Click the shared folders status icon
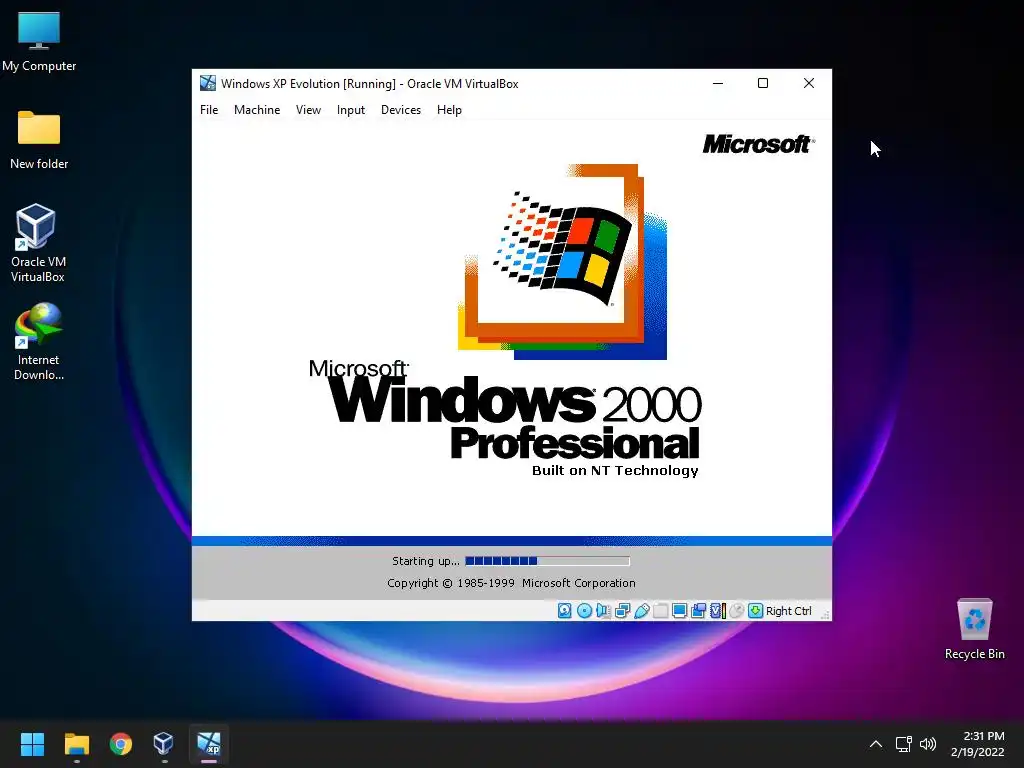The height and width of the screenshot is (768, 1024). 660,611
